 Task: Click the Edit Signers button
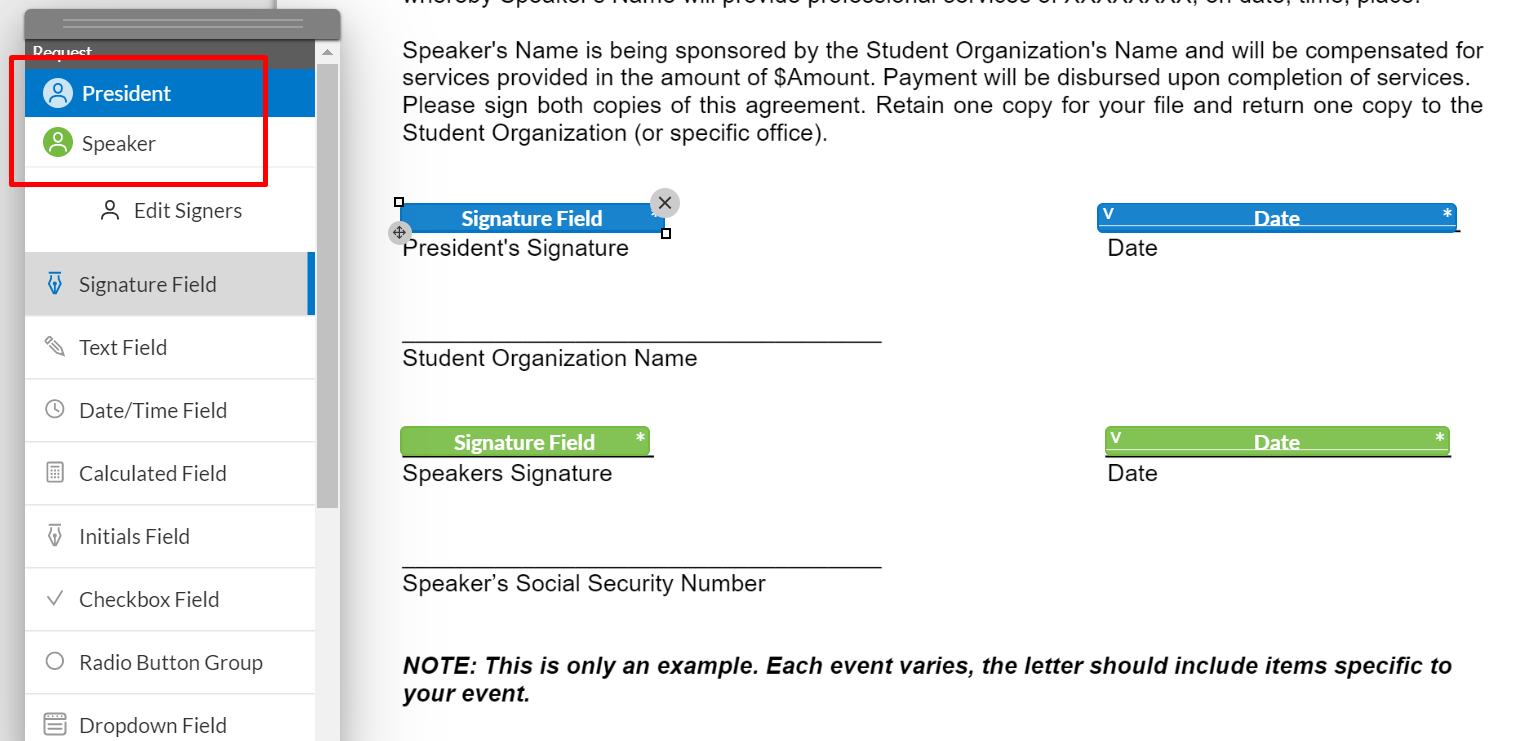point(172,211)
